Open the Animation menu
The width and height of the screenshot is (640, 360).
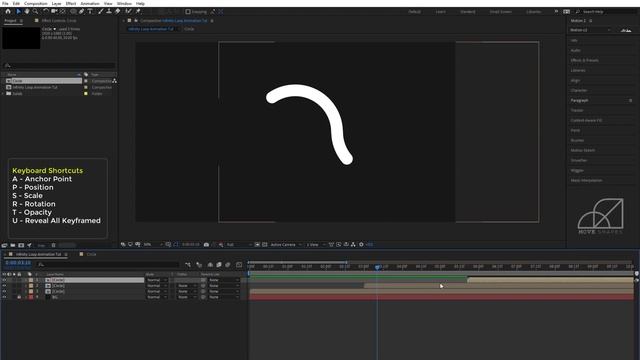(90, 3)
